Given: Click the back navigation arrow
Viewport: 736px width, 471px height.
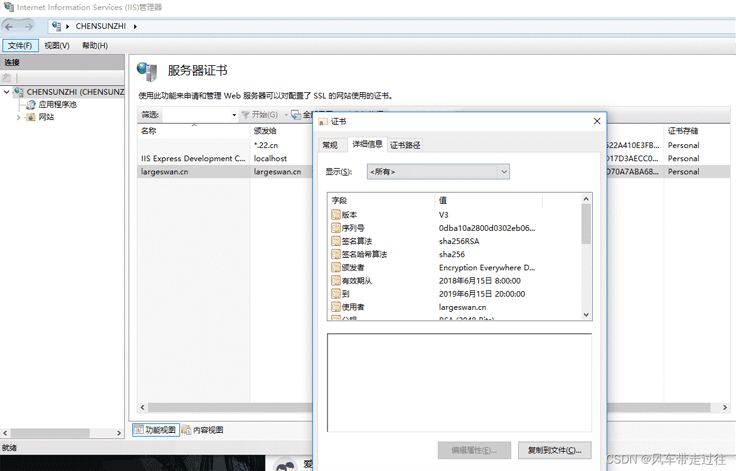Looking at the screenshot, I should (9, 26).
